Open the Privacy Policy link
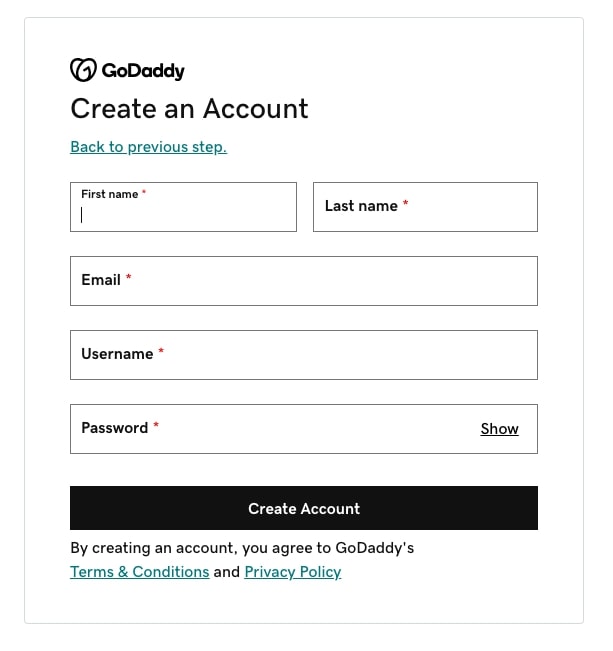Image resolution: width=613 pixels, height=651 pixels. click(x=293, y=572)
